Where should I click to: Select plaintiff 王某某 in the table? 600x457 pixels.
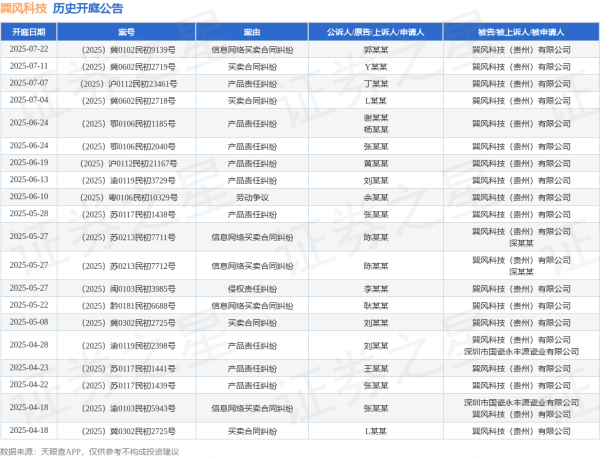(376, 368)
